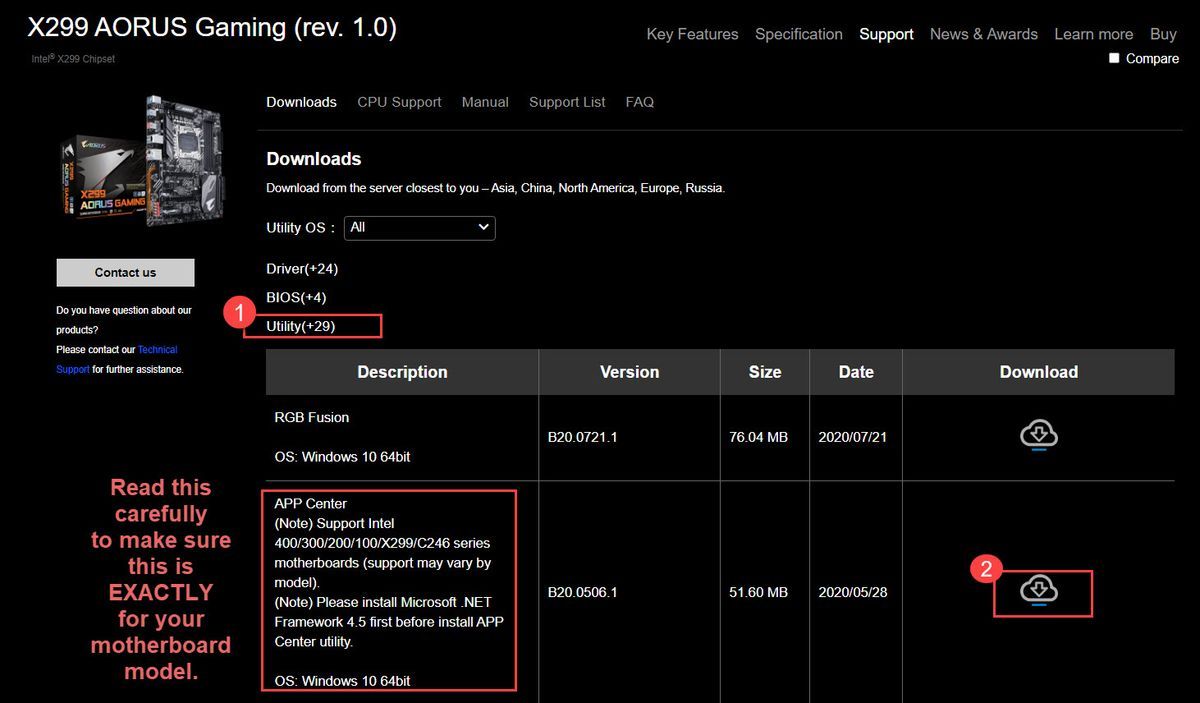Click the Date column header
Viewport: 1200px width, 703px height.
tap(856, 372)
